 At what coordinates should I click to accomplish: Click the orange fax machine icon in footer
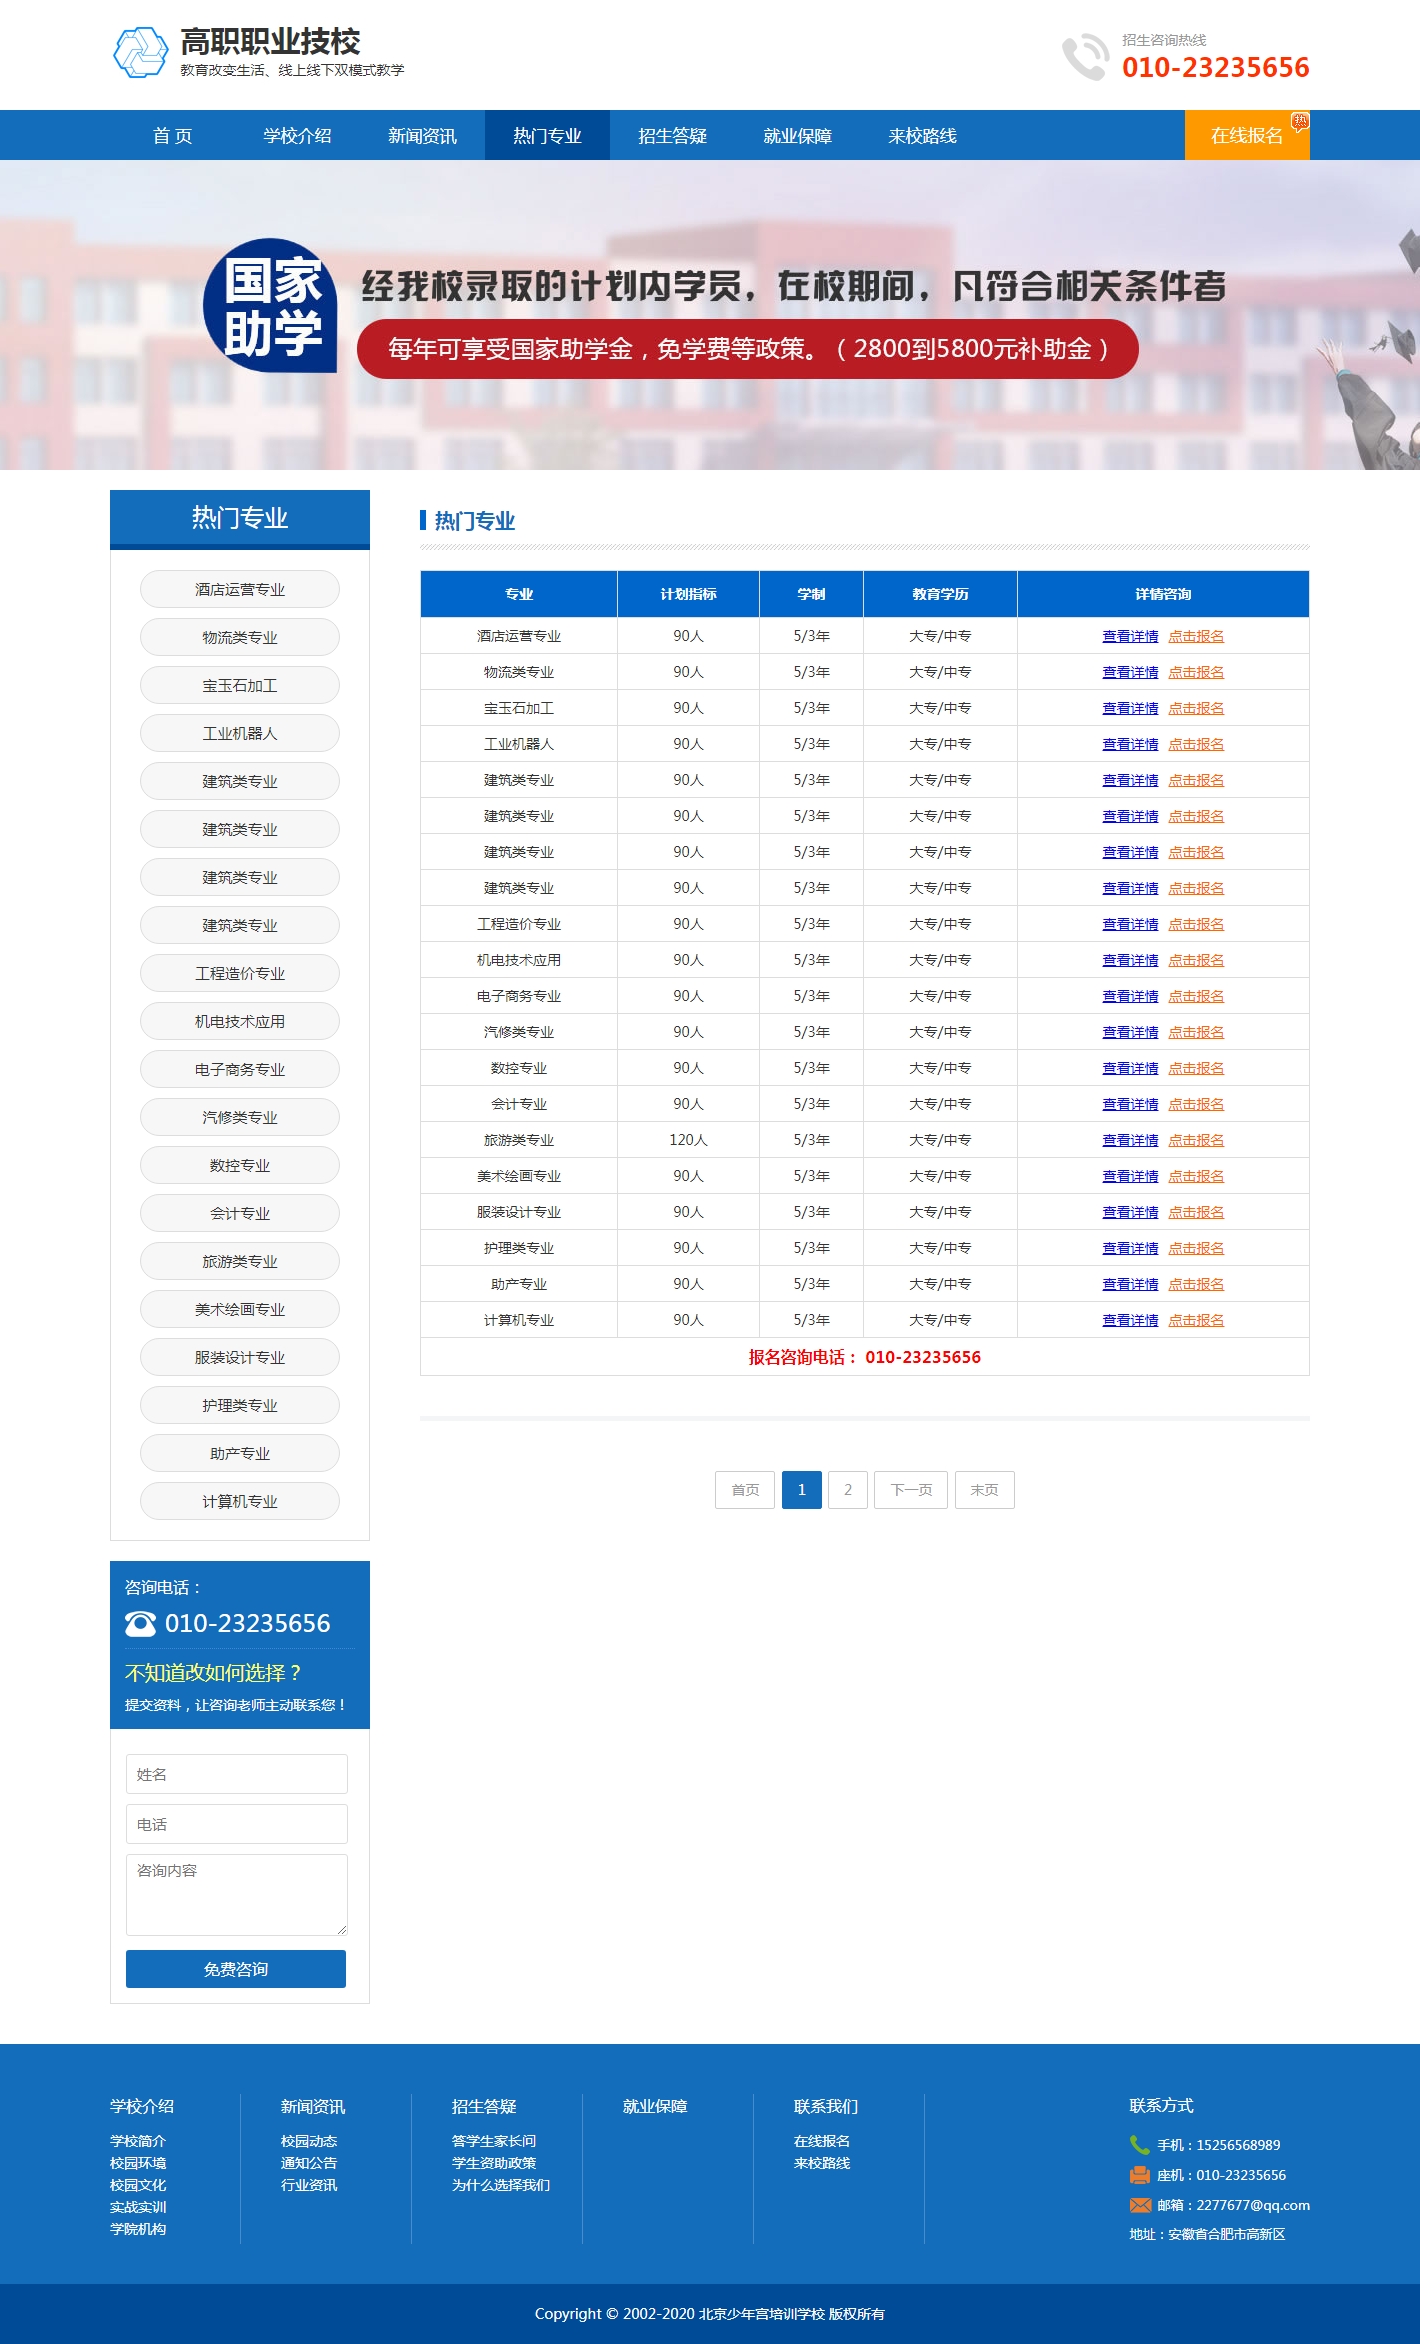(1140, 2175)
